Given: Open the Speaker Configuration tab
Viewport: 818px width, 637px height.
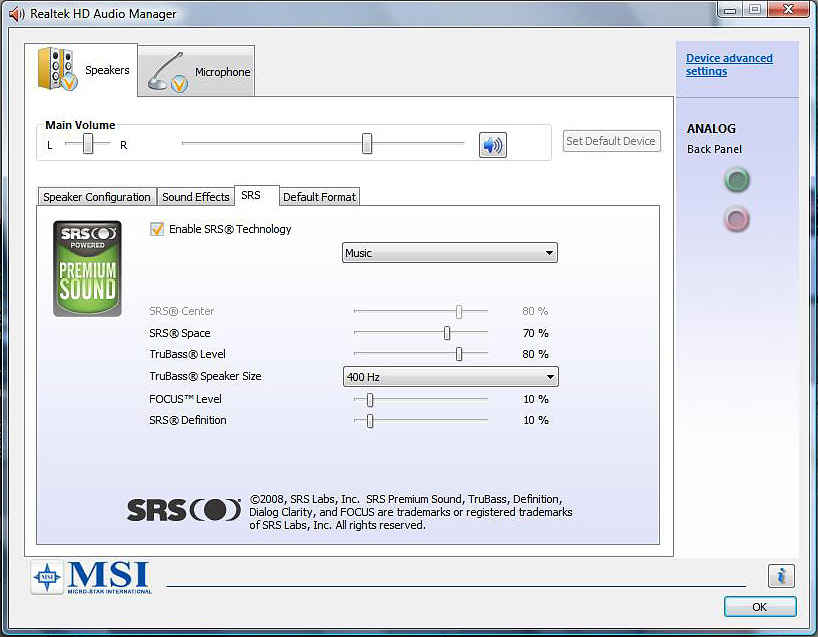Looking at the screenshot, I should coord(97,197).
